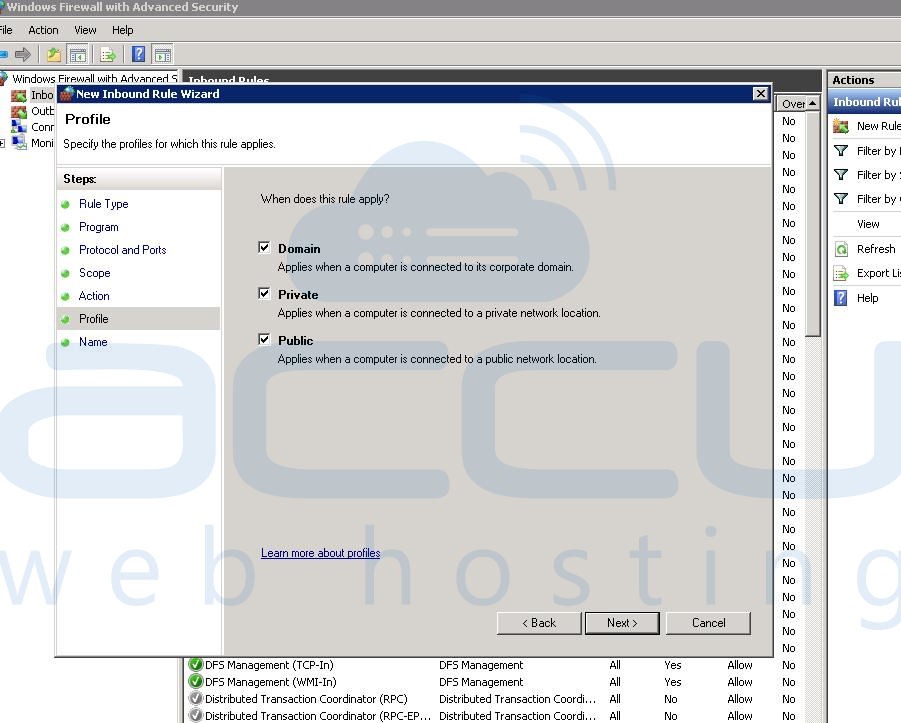Click the Refresh icon in Actions pane
This screenshot has height=723, width=901.
[x=841, y=249]
